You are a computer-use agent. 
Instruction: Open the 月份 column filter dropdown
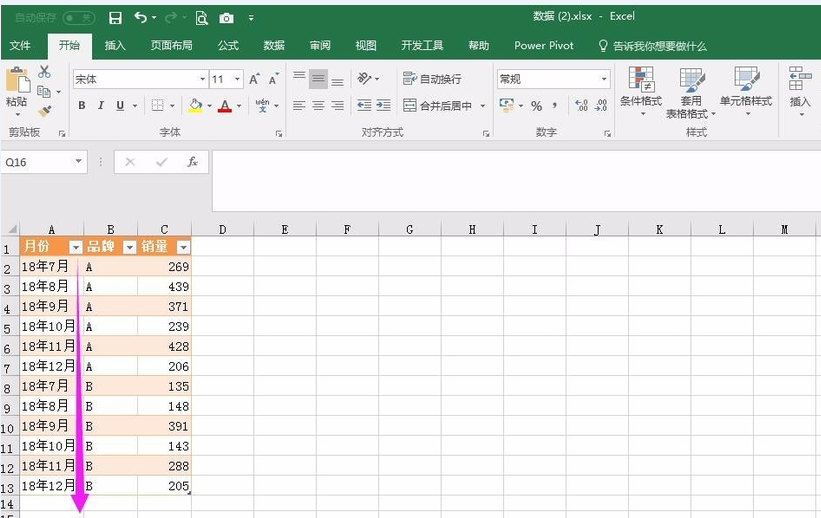tap(76, 247)
